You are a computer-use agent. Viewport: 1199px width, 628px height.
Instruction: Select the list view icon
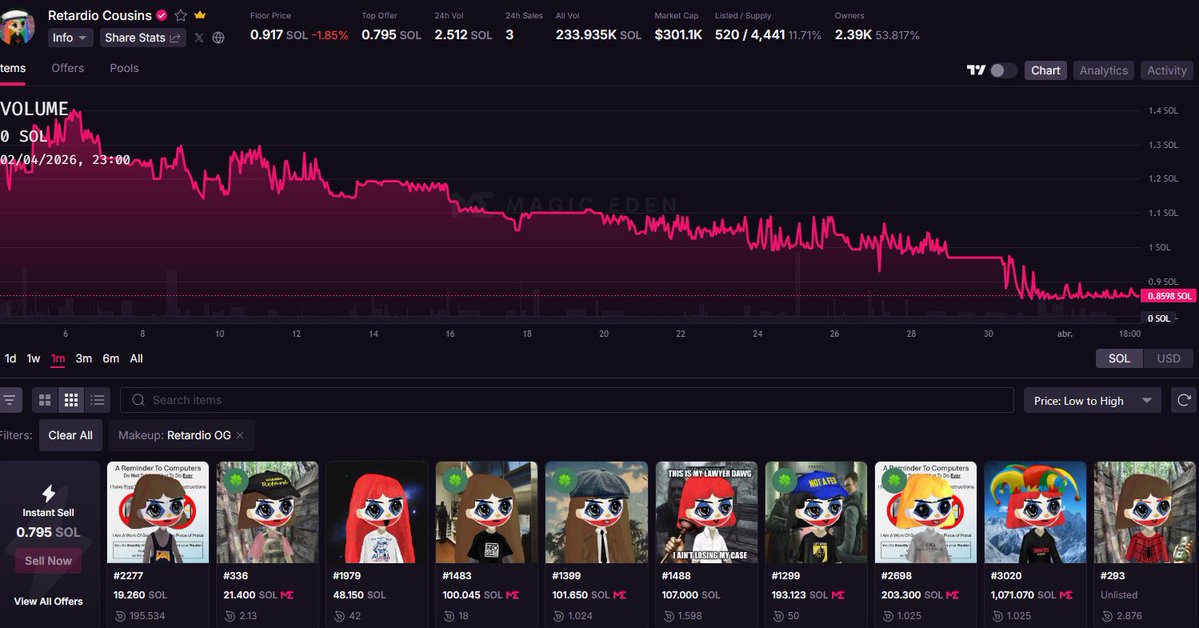(98, 400)
